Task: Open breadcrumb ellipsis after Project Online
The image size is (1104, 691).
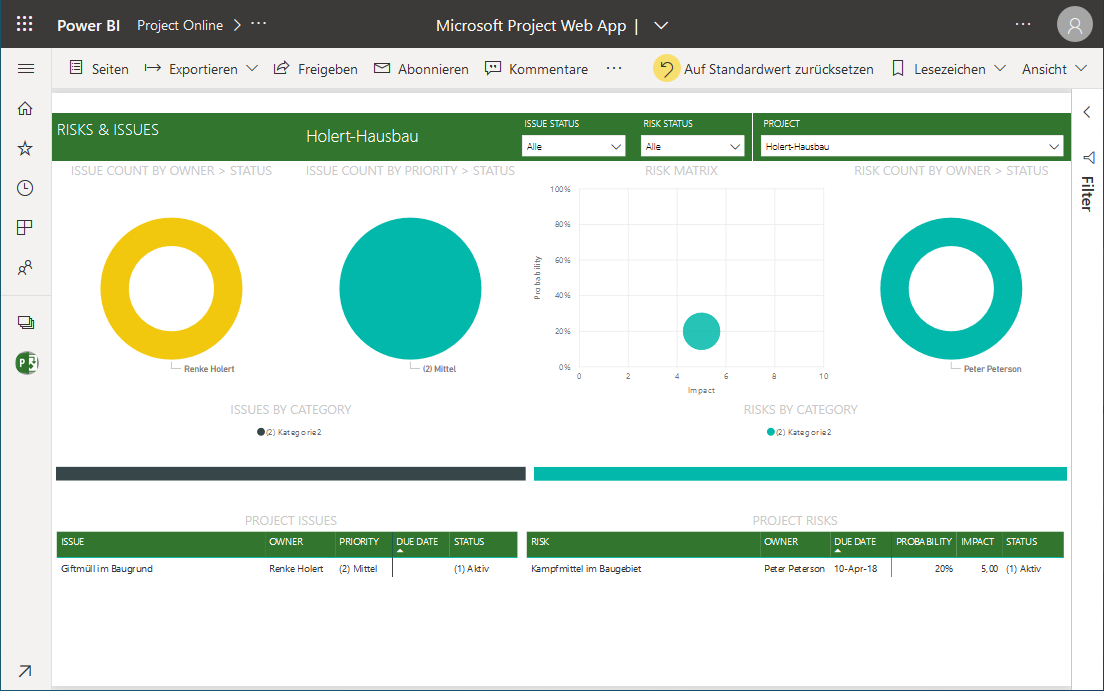Action: pyautogui.click(x=259, y=23)
